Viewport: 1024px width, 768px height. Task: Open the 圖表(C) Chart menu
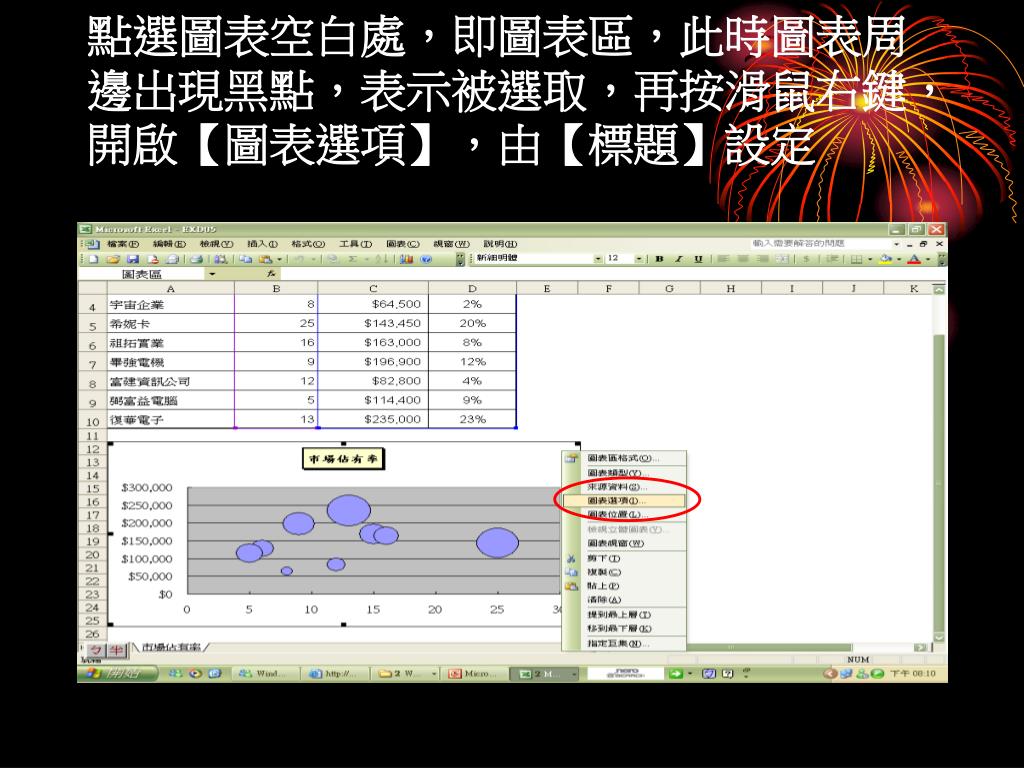403,244
